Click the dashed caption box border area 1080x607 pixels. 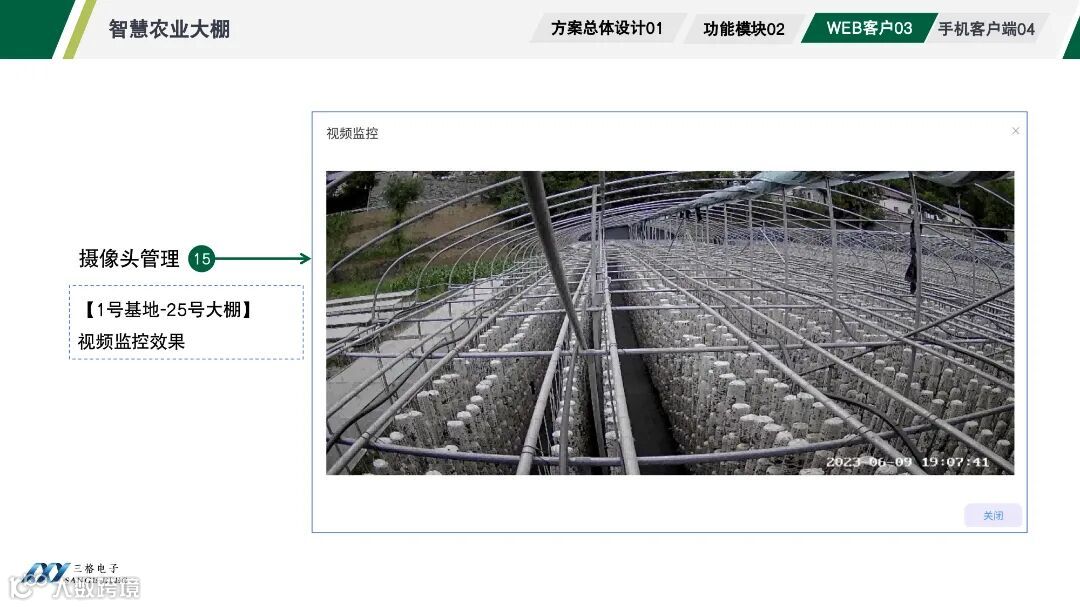tap(186, 322)
